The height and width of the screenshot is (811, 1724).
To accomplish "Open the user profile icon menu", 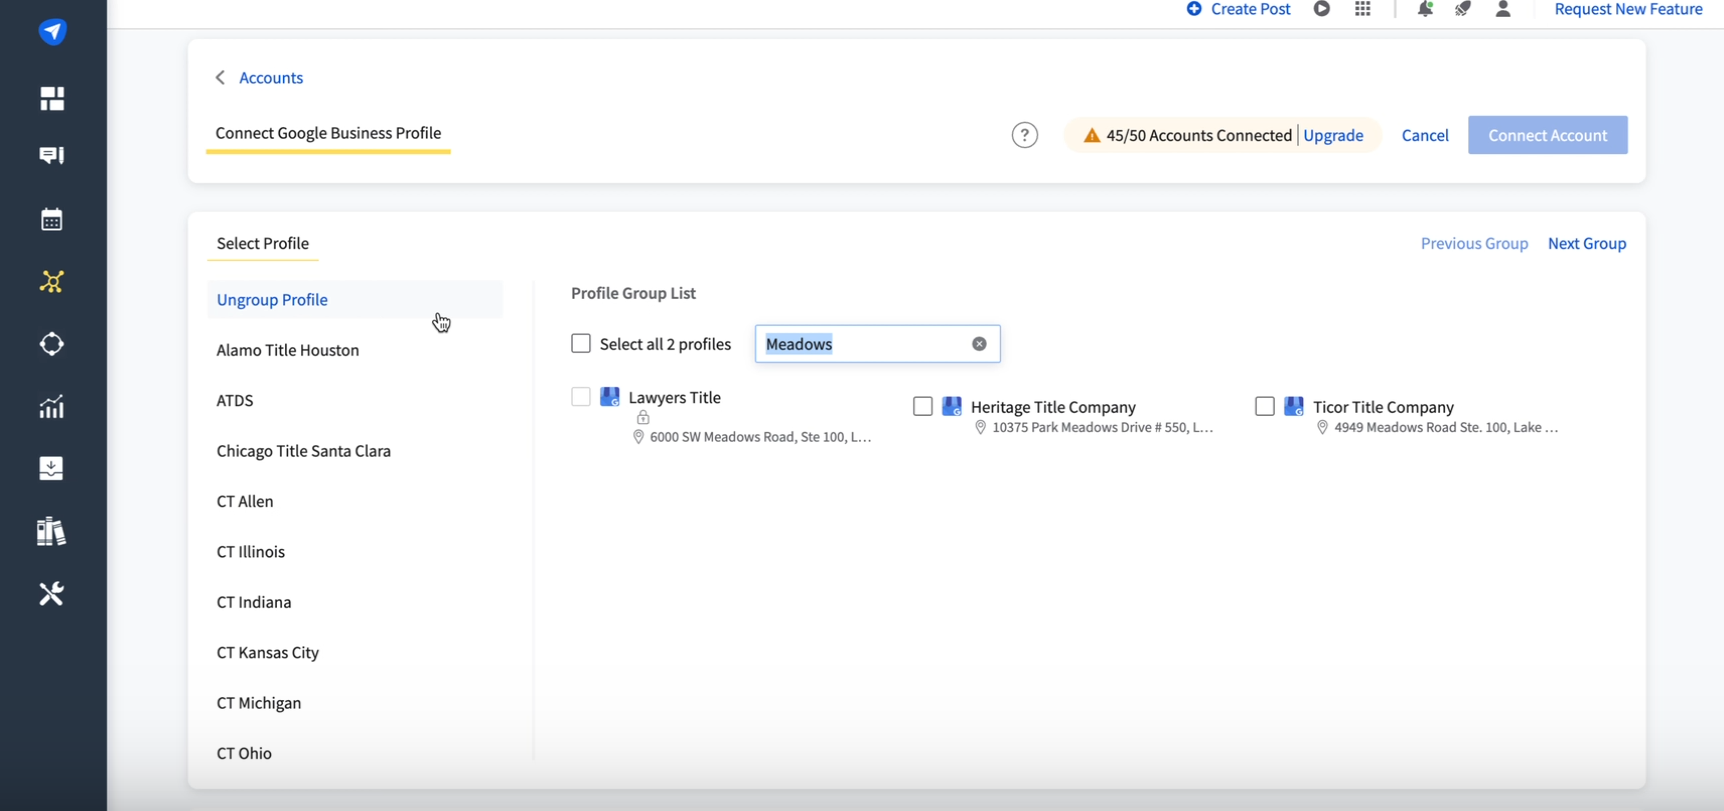I will coord(1503,9).
